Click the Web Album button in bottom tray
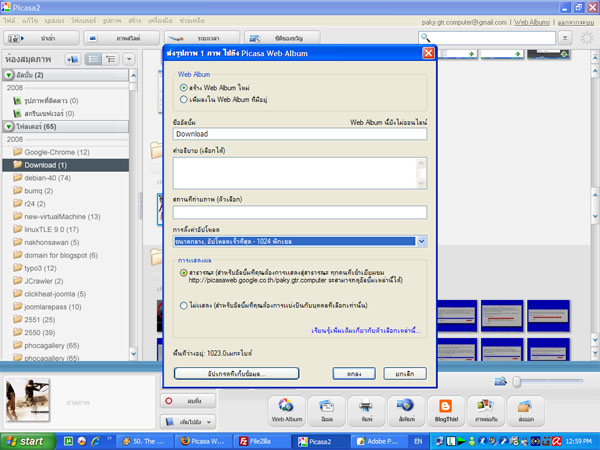Screen dimensions: 600x450 [287, 411]
